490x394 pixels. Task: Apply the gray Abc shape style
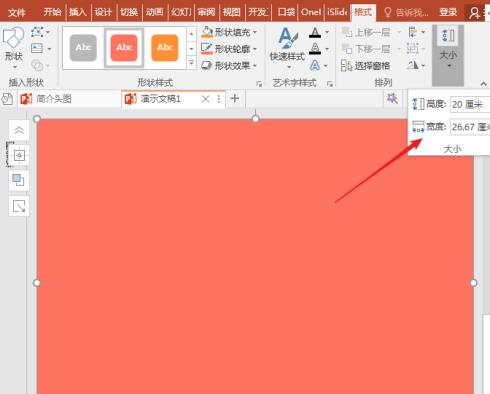click(83, 48)
